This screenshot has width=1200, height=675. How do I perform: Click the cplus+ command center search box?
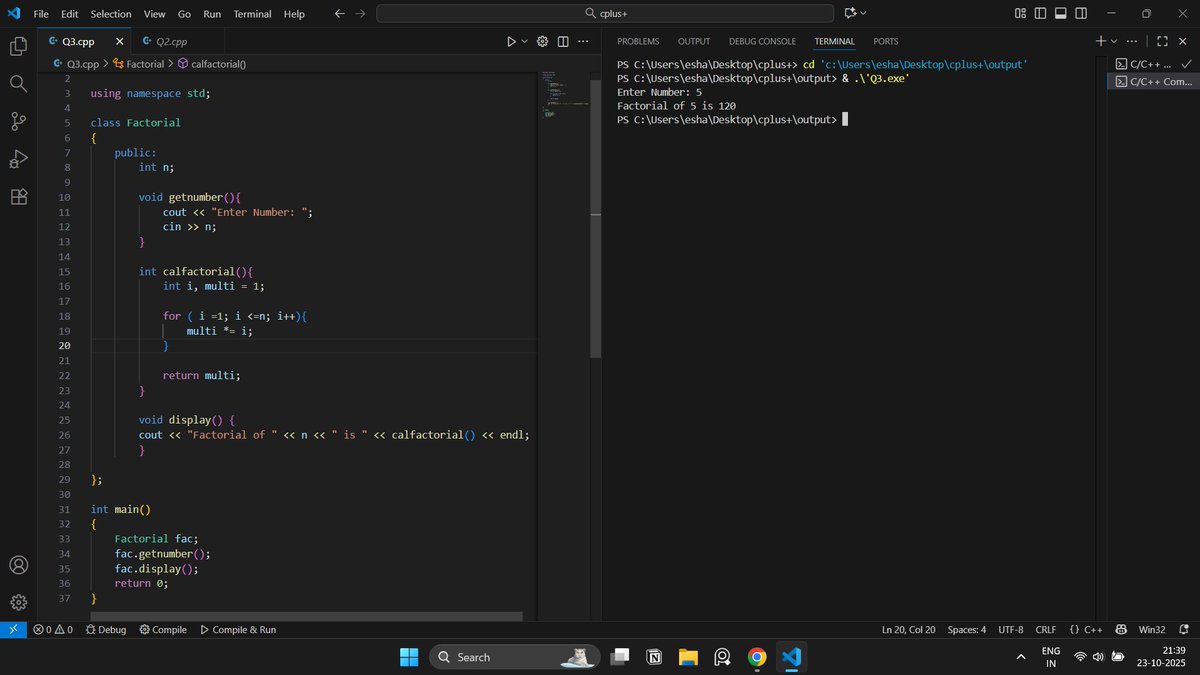click(x=605, y=14)
